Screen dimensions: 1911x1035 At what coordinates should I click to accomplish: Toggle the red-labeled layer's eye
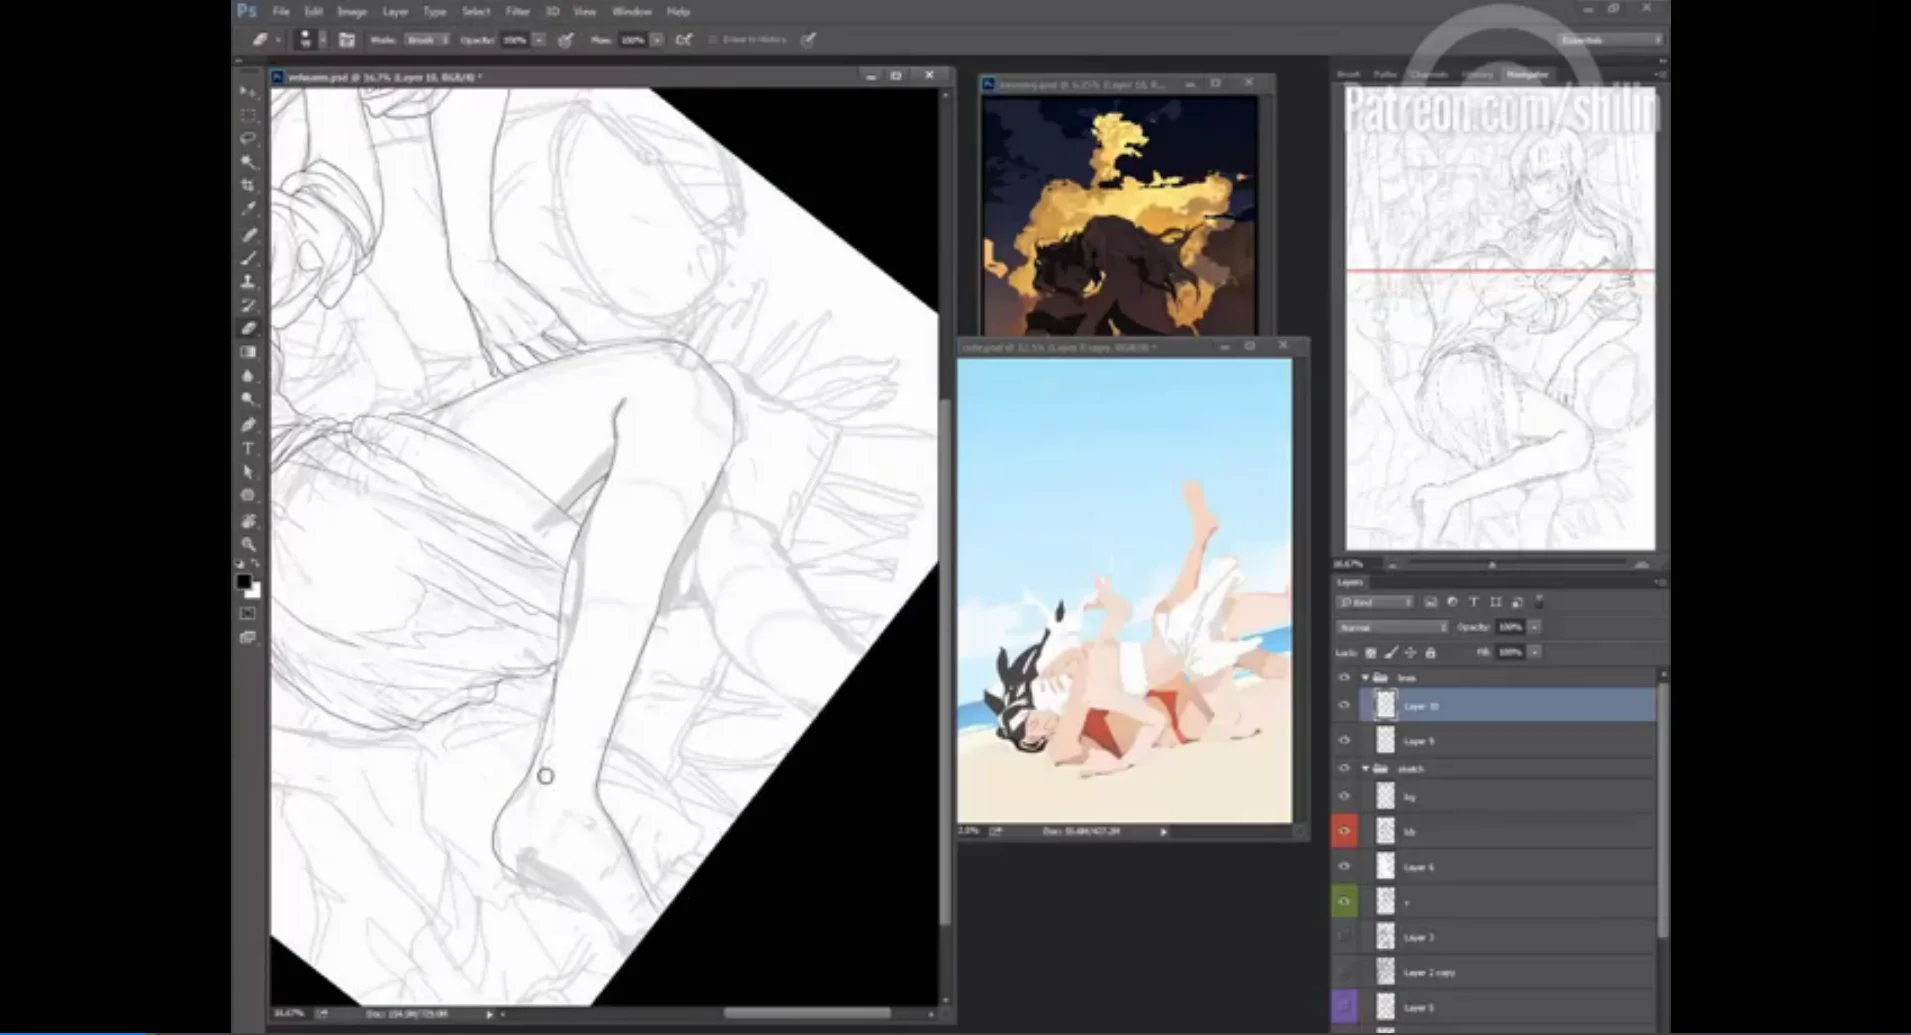click(1344, 831)
